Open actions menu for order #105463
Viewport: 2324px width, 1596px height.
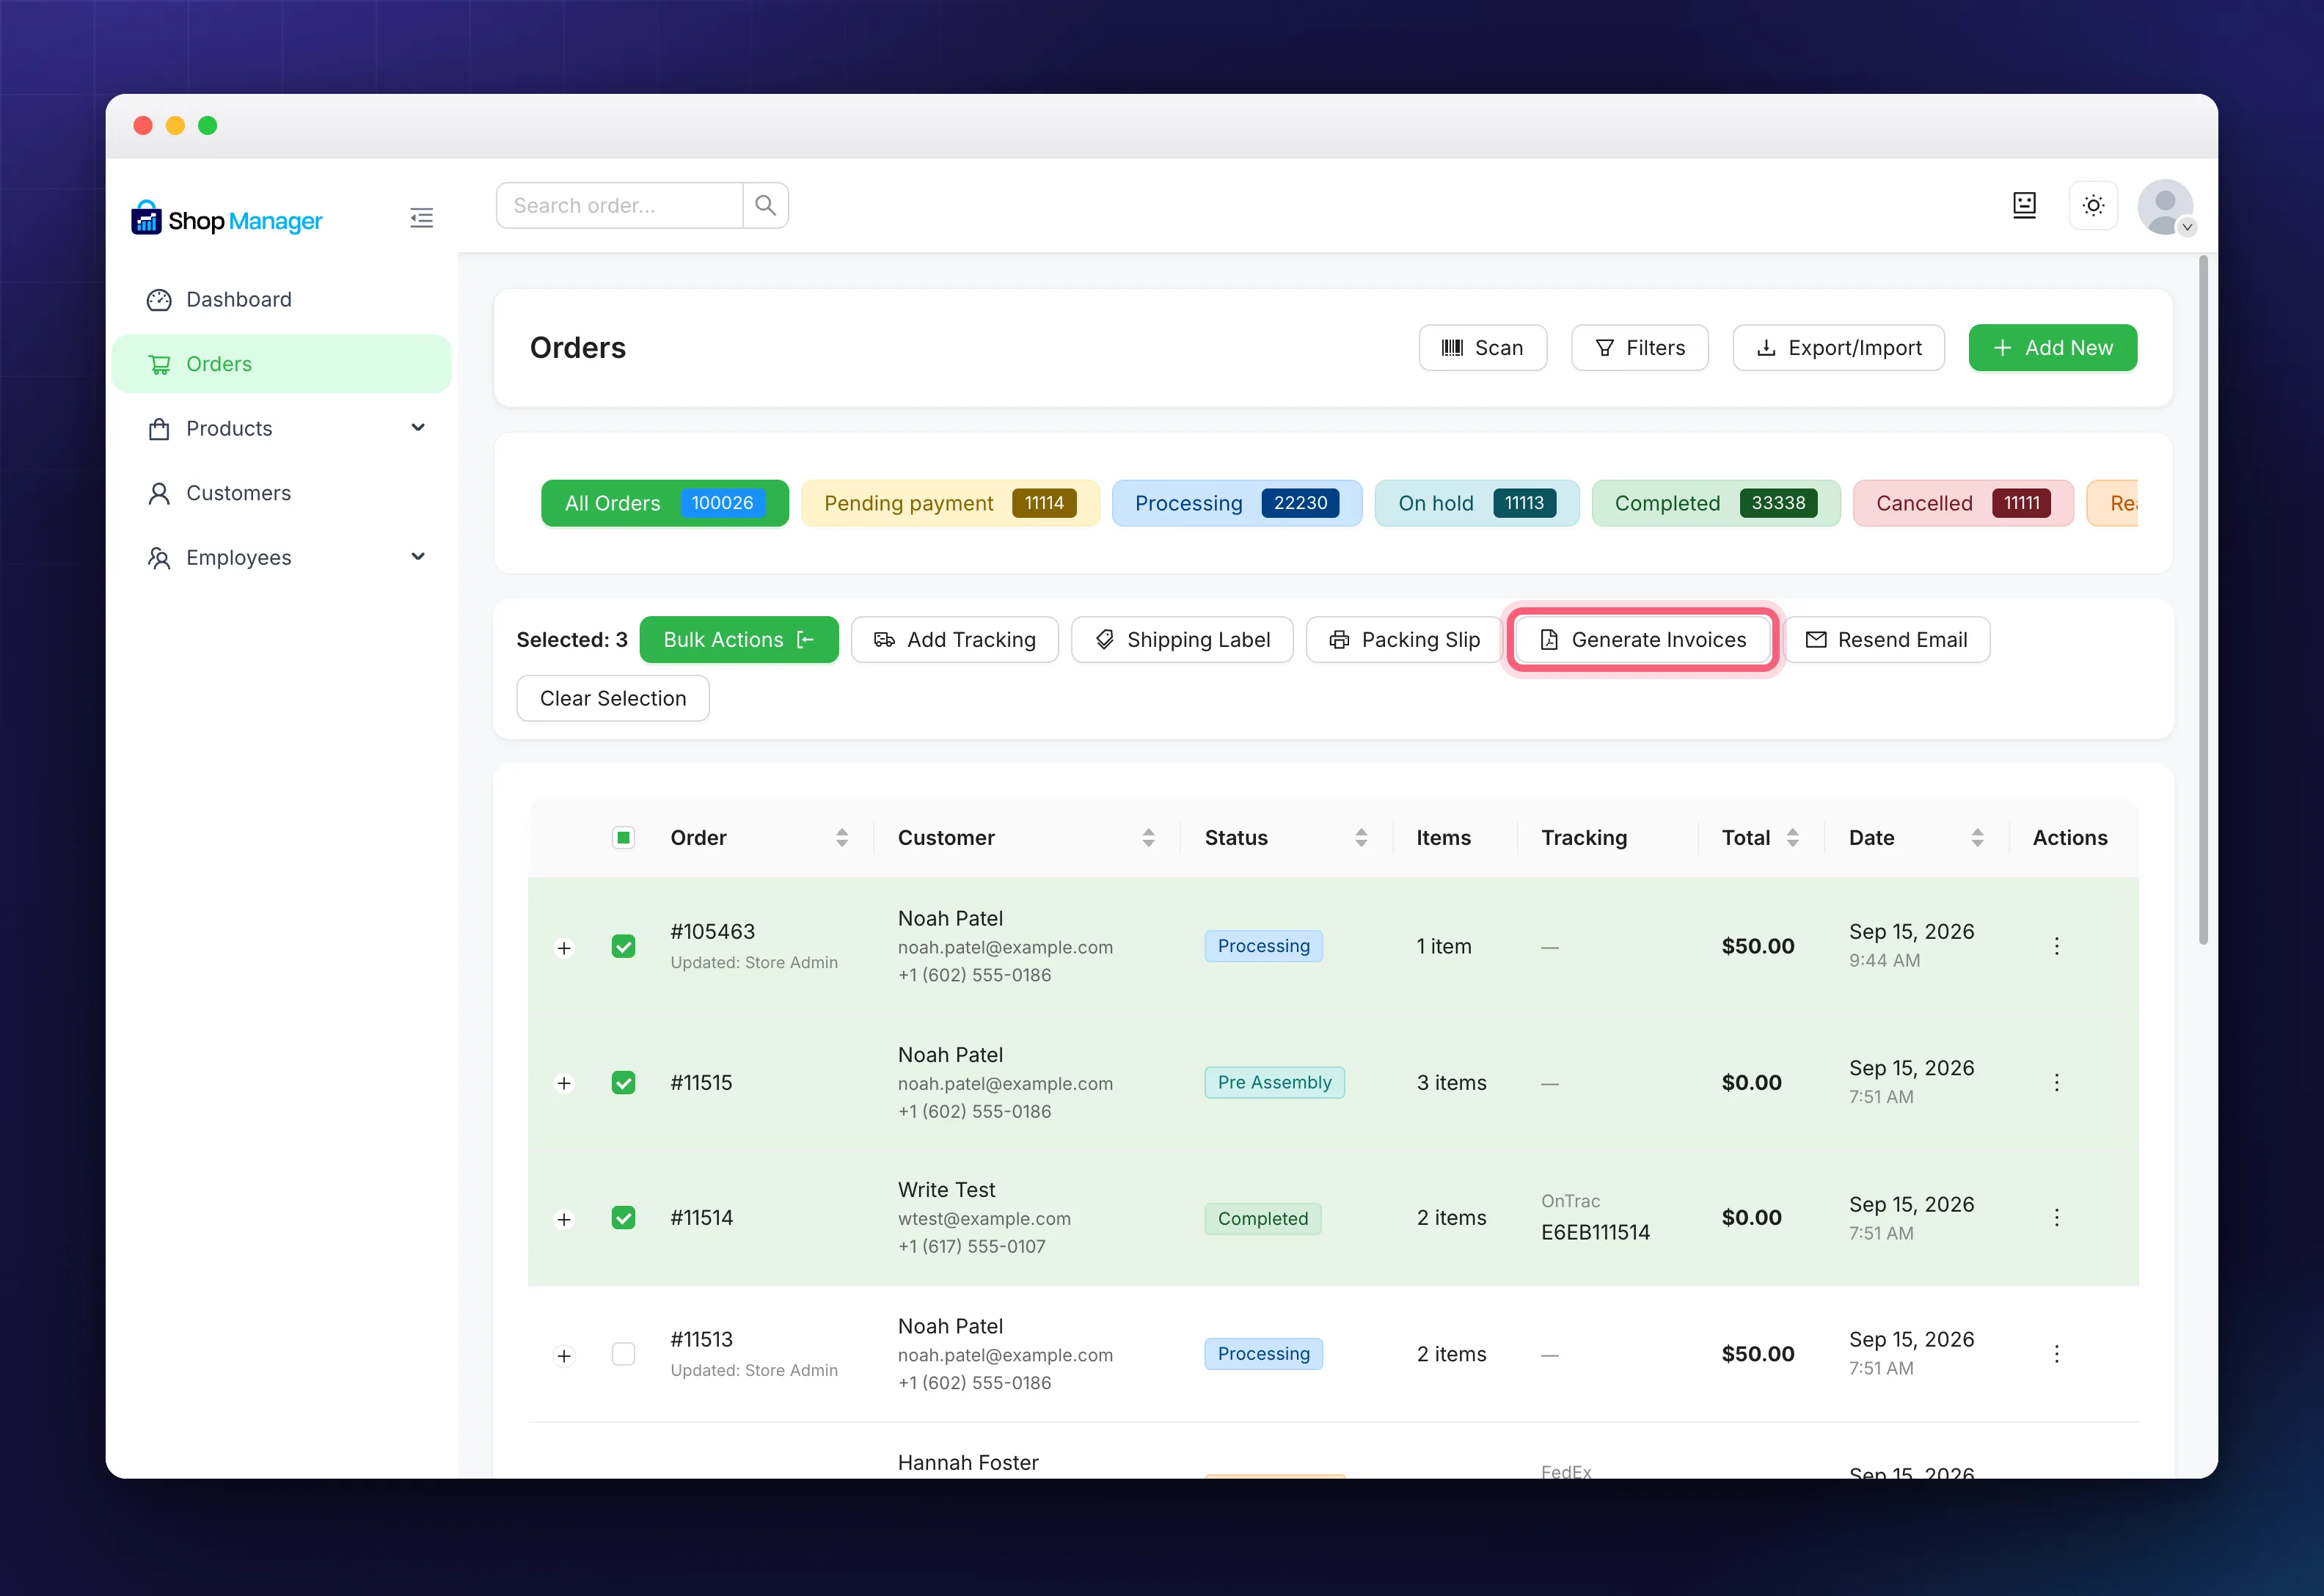pyautogui.click(x=2056, y=946)
